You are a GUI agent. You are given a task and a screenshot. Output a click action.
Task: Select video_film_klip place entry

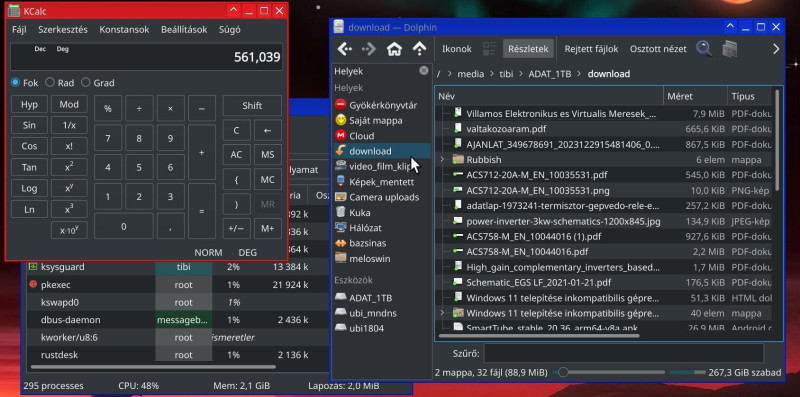tap(382, 166)
